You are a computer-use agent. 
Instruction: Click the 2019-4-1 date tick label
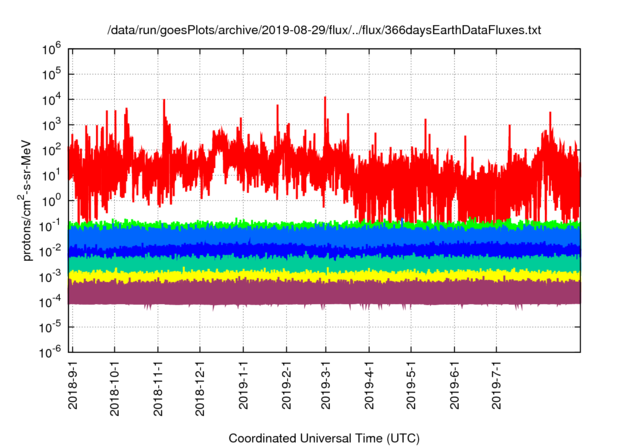click(x=369, y=385)
